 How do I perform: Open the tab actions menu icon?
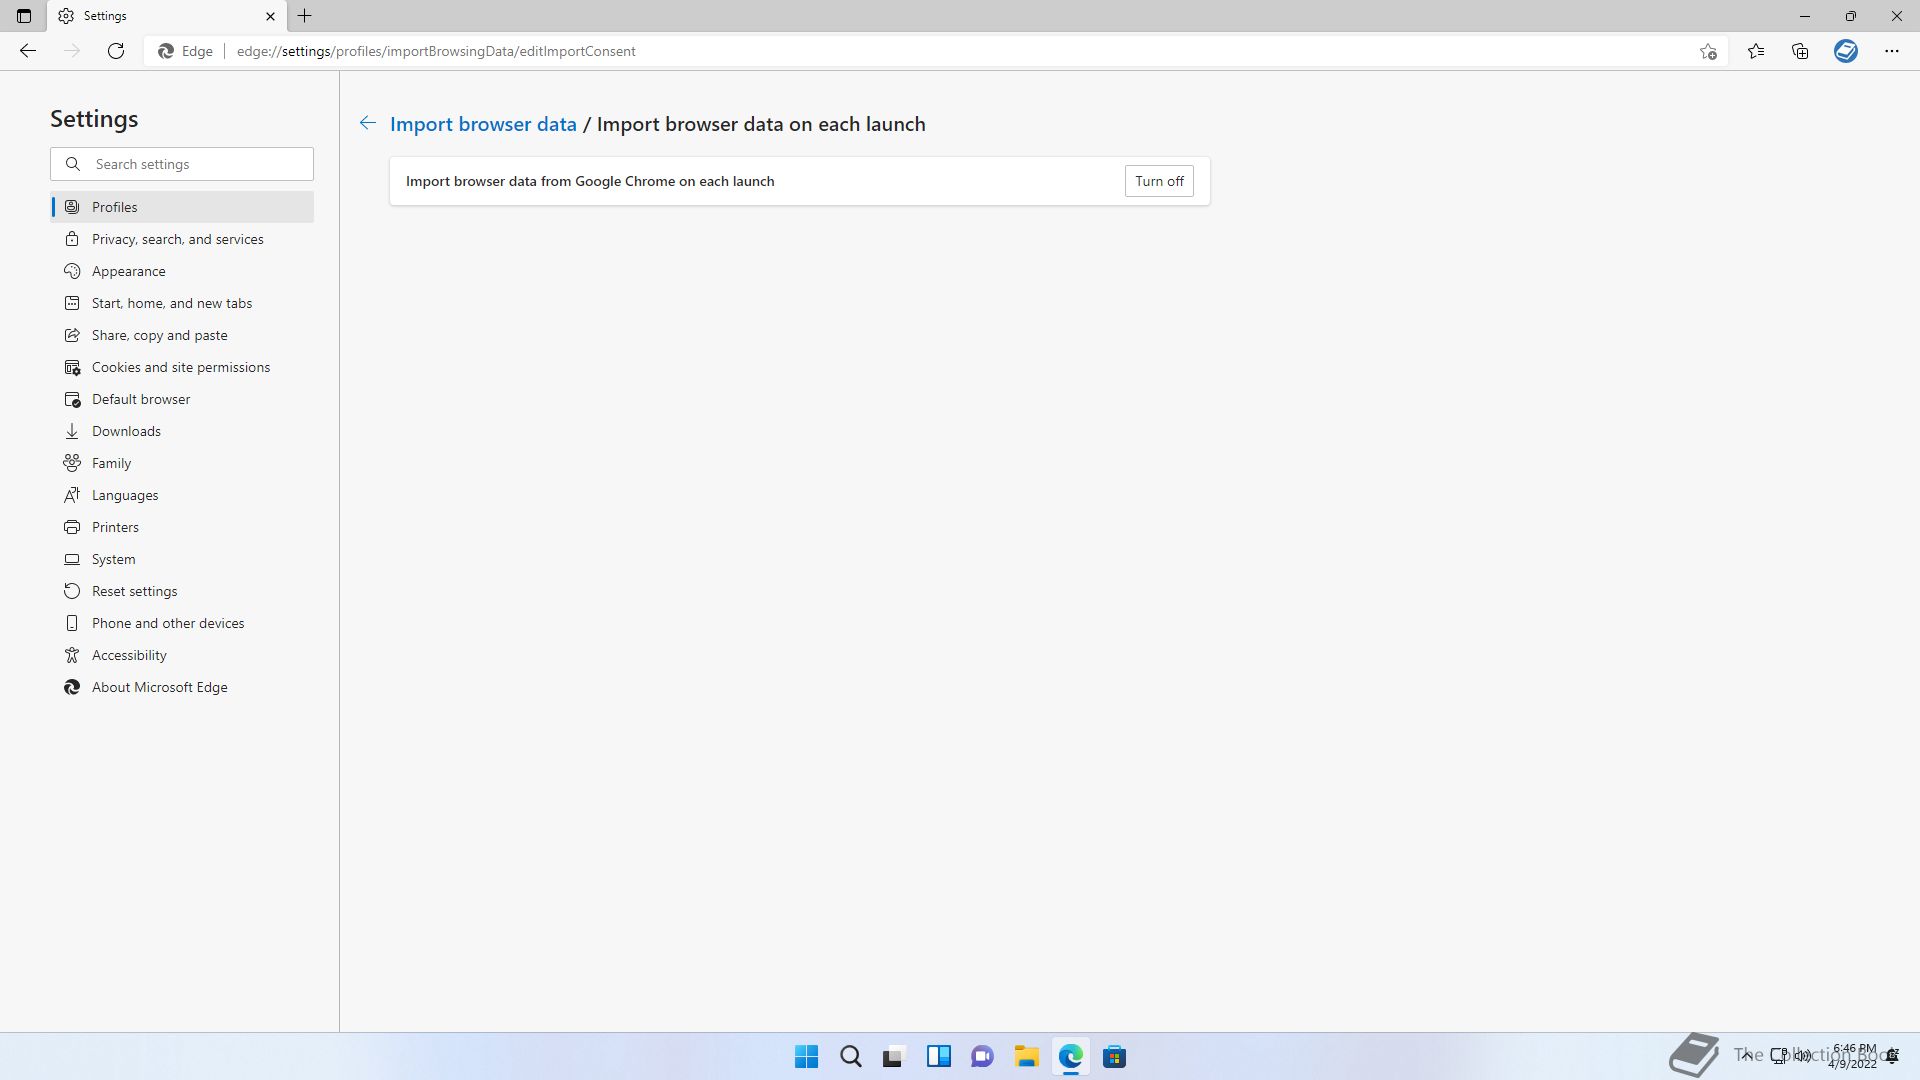coord(24,16)
